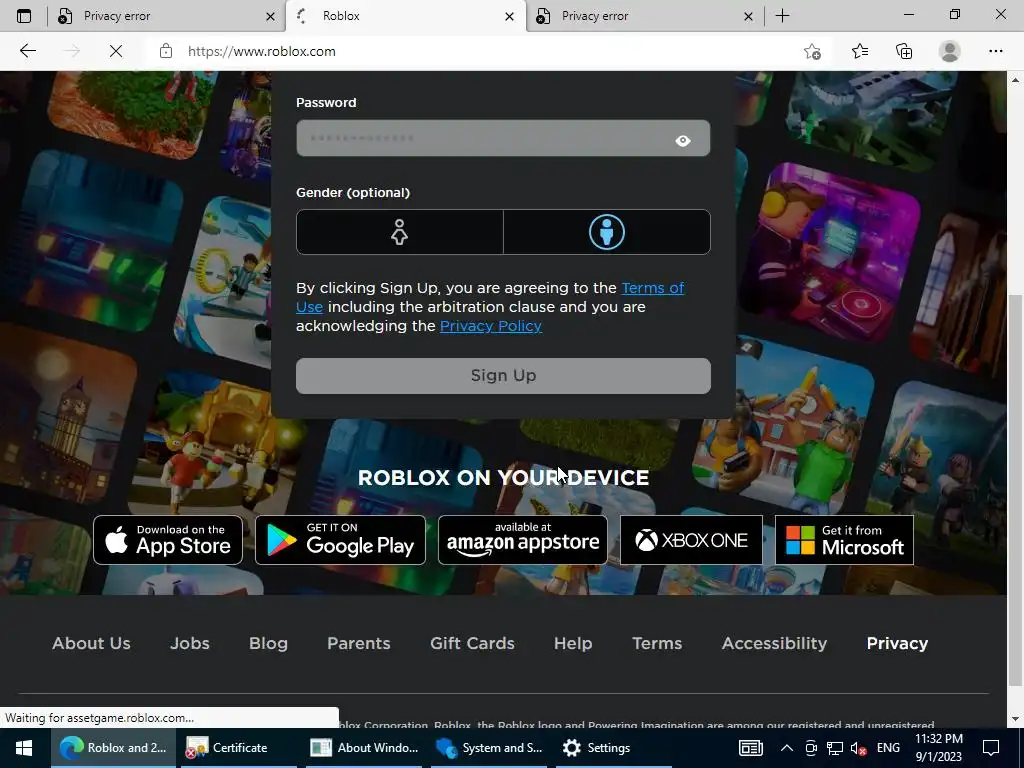The image size is (1024, 768).
Task: Switch to the About Windows taskbar window
Action: click(364, 748)
